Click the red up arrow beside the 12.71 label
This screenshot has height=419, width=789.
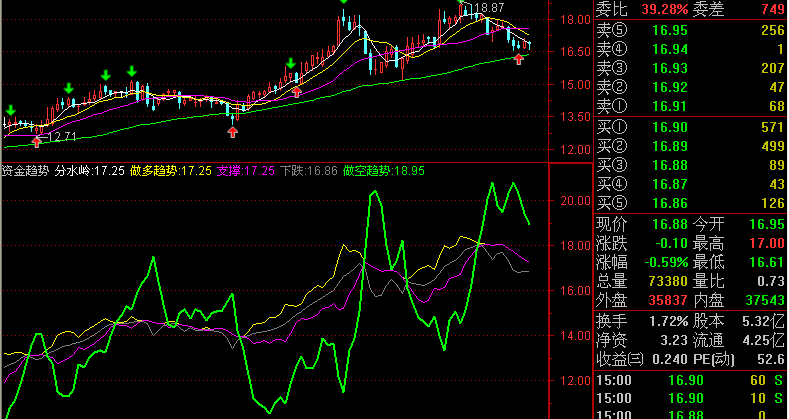tap(36, 142)
